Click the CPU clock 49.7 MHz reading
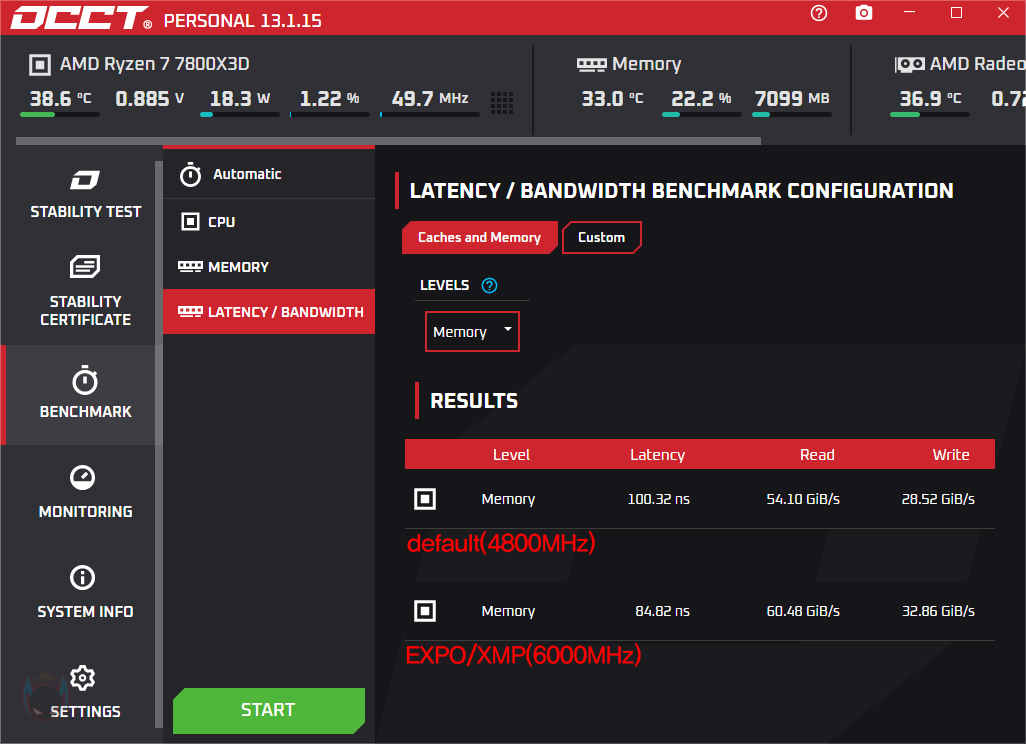 [430, 99]
